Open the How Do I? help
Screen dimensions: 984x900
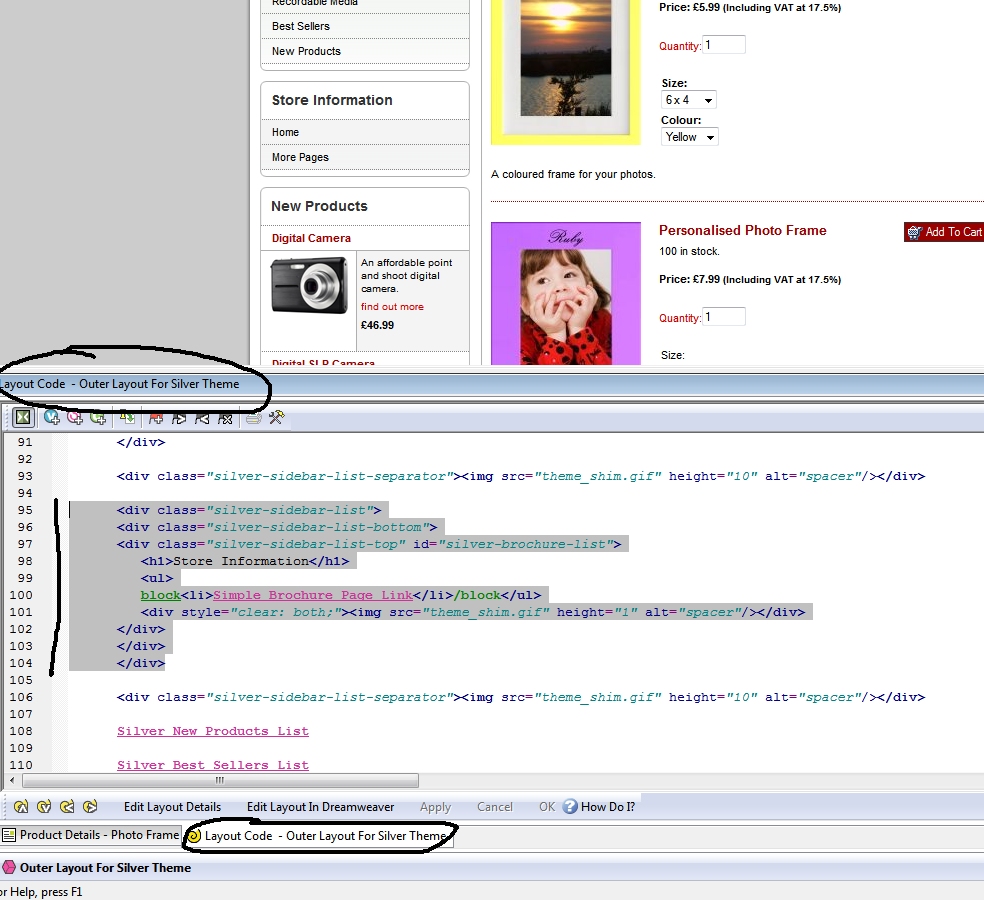coord(599,807)
